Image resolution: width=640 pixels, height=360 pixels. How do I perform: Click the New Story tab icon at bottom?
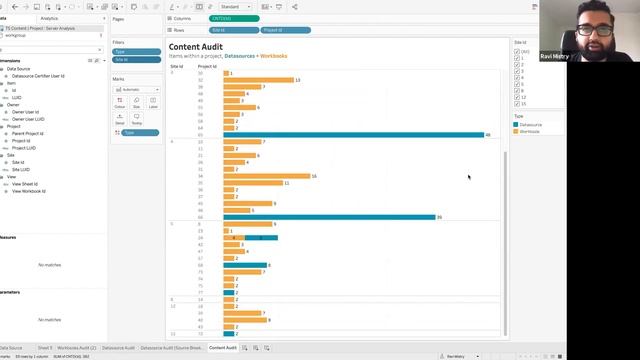click(x=267, y=348)
